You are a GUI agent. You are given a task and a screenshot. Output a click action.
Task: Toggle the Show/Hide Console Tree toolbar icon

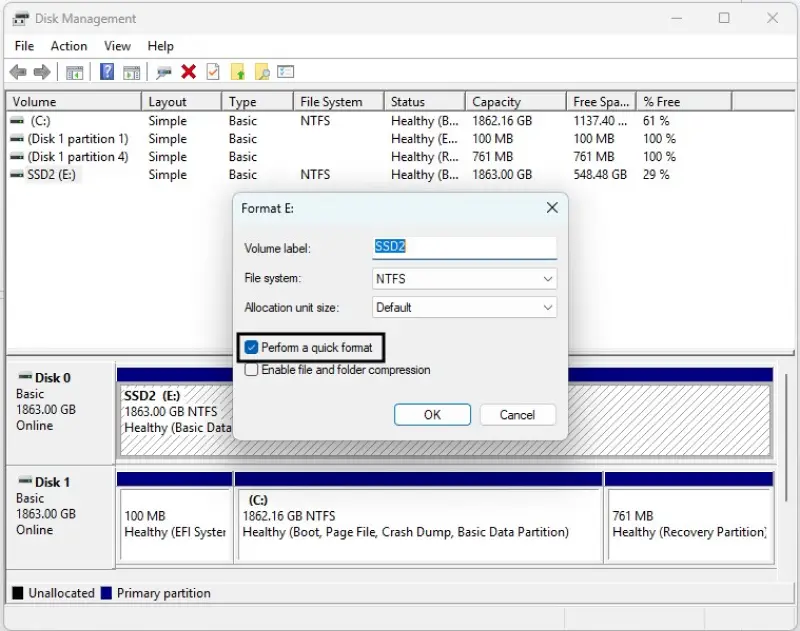pos(73,71)
